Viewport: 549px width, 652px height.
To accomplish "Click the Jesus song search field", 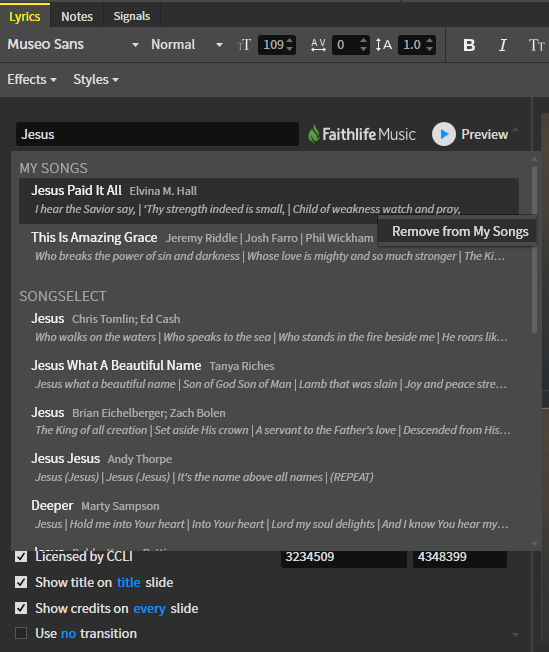I will 157,134.
